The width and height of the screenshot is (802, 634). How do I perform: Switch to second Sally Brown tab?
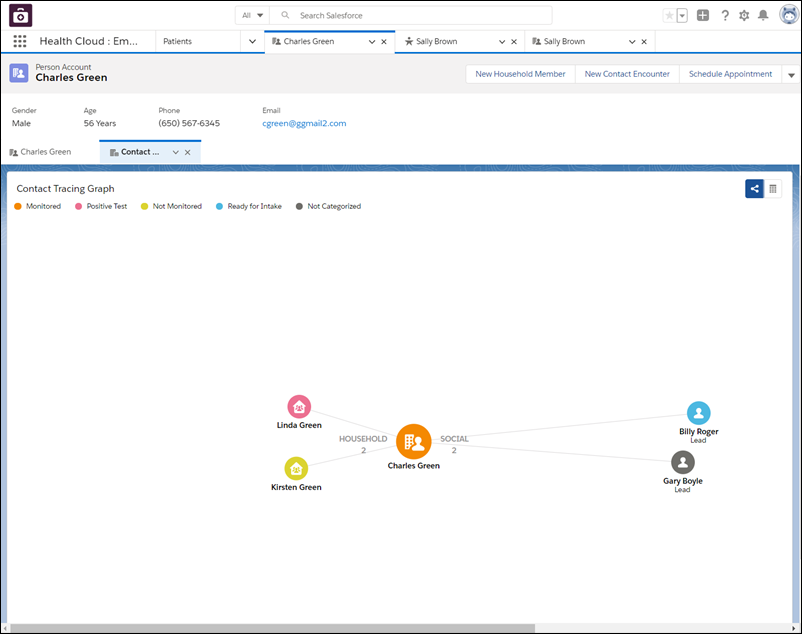[x=564, y=41]
